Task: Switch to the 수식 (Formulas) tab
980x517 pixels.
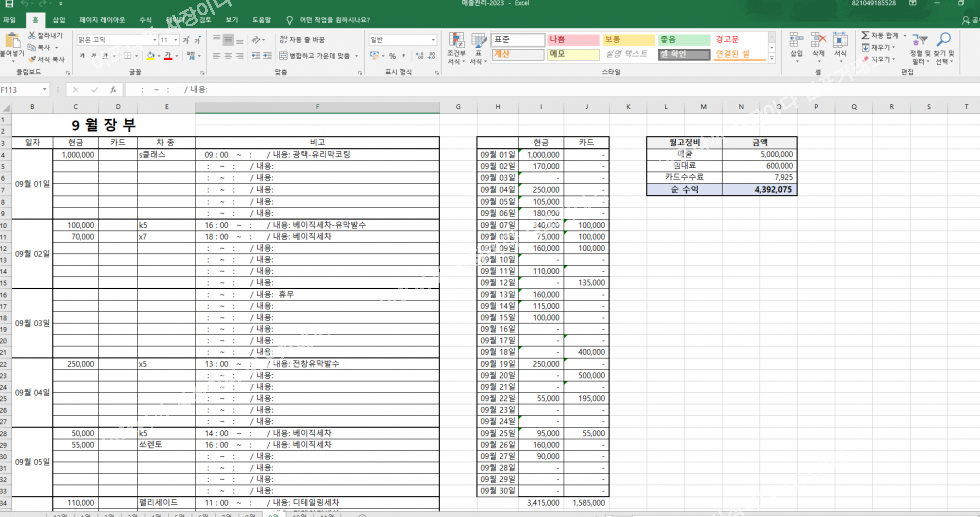Action: pyautogui.click(x=145, y=19)
